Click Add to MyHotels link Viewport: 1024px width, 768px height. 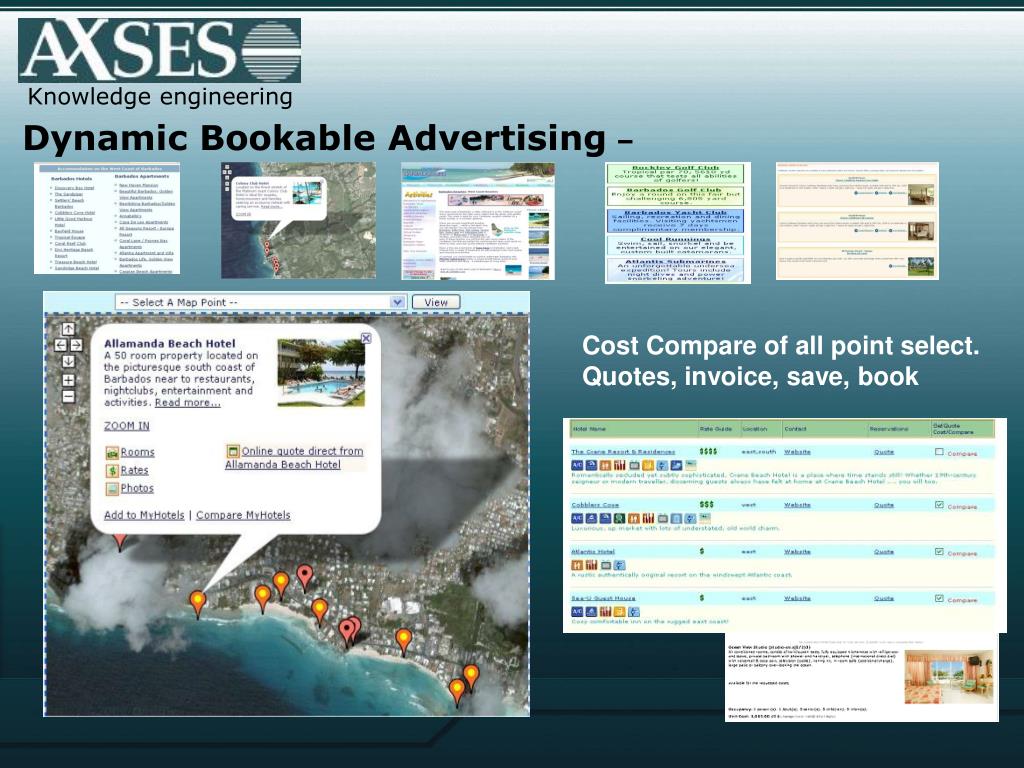click(x=144, y=515)
